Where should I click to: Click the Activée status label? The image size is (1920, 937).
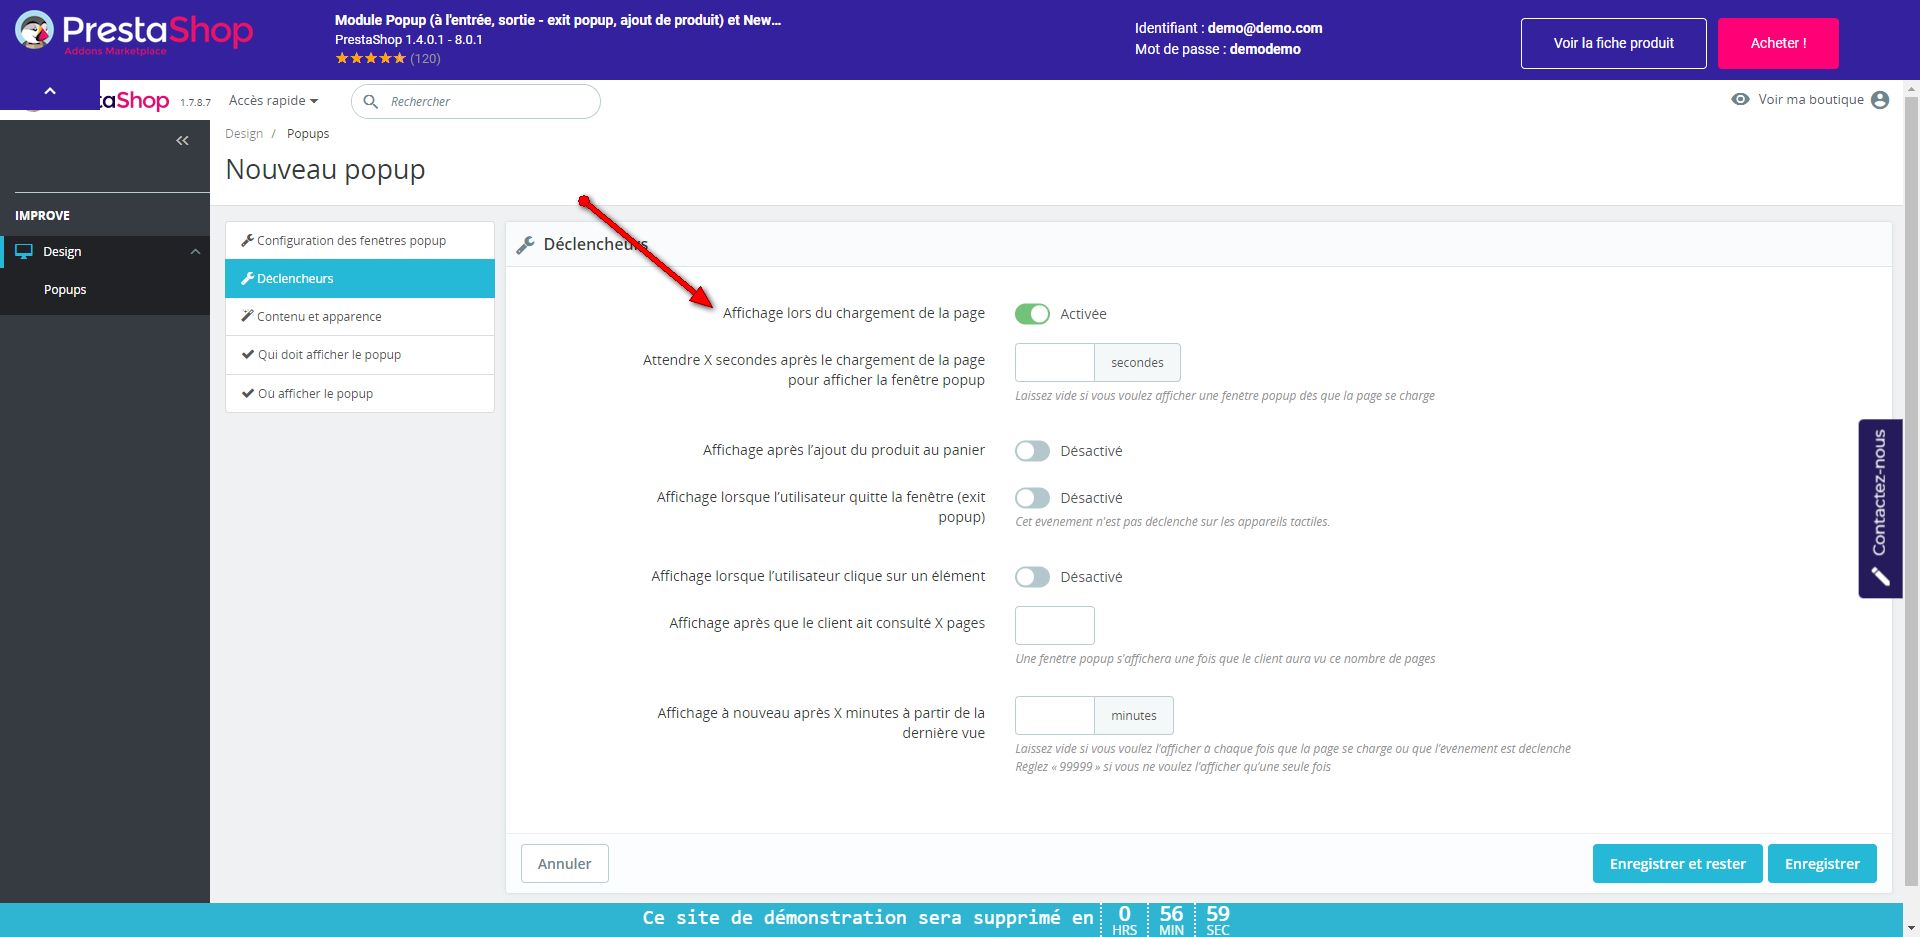(1083, 314)
